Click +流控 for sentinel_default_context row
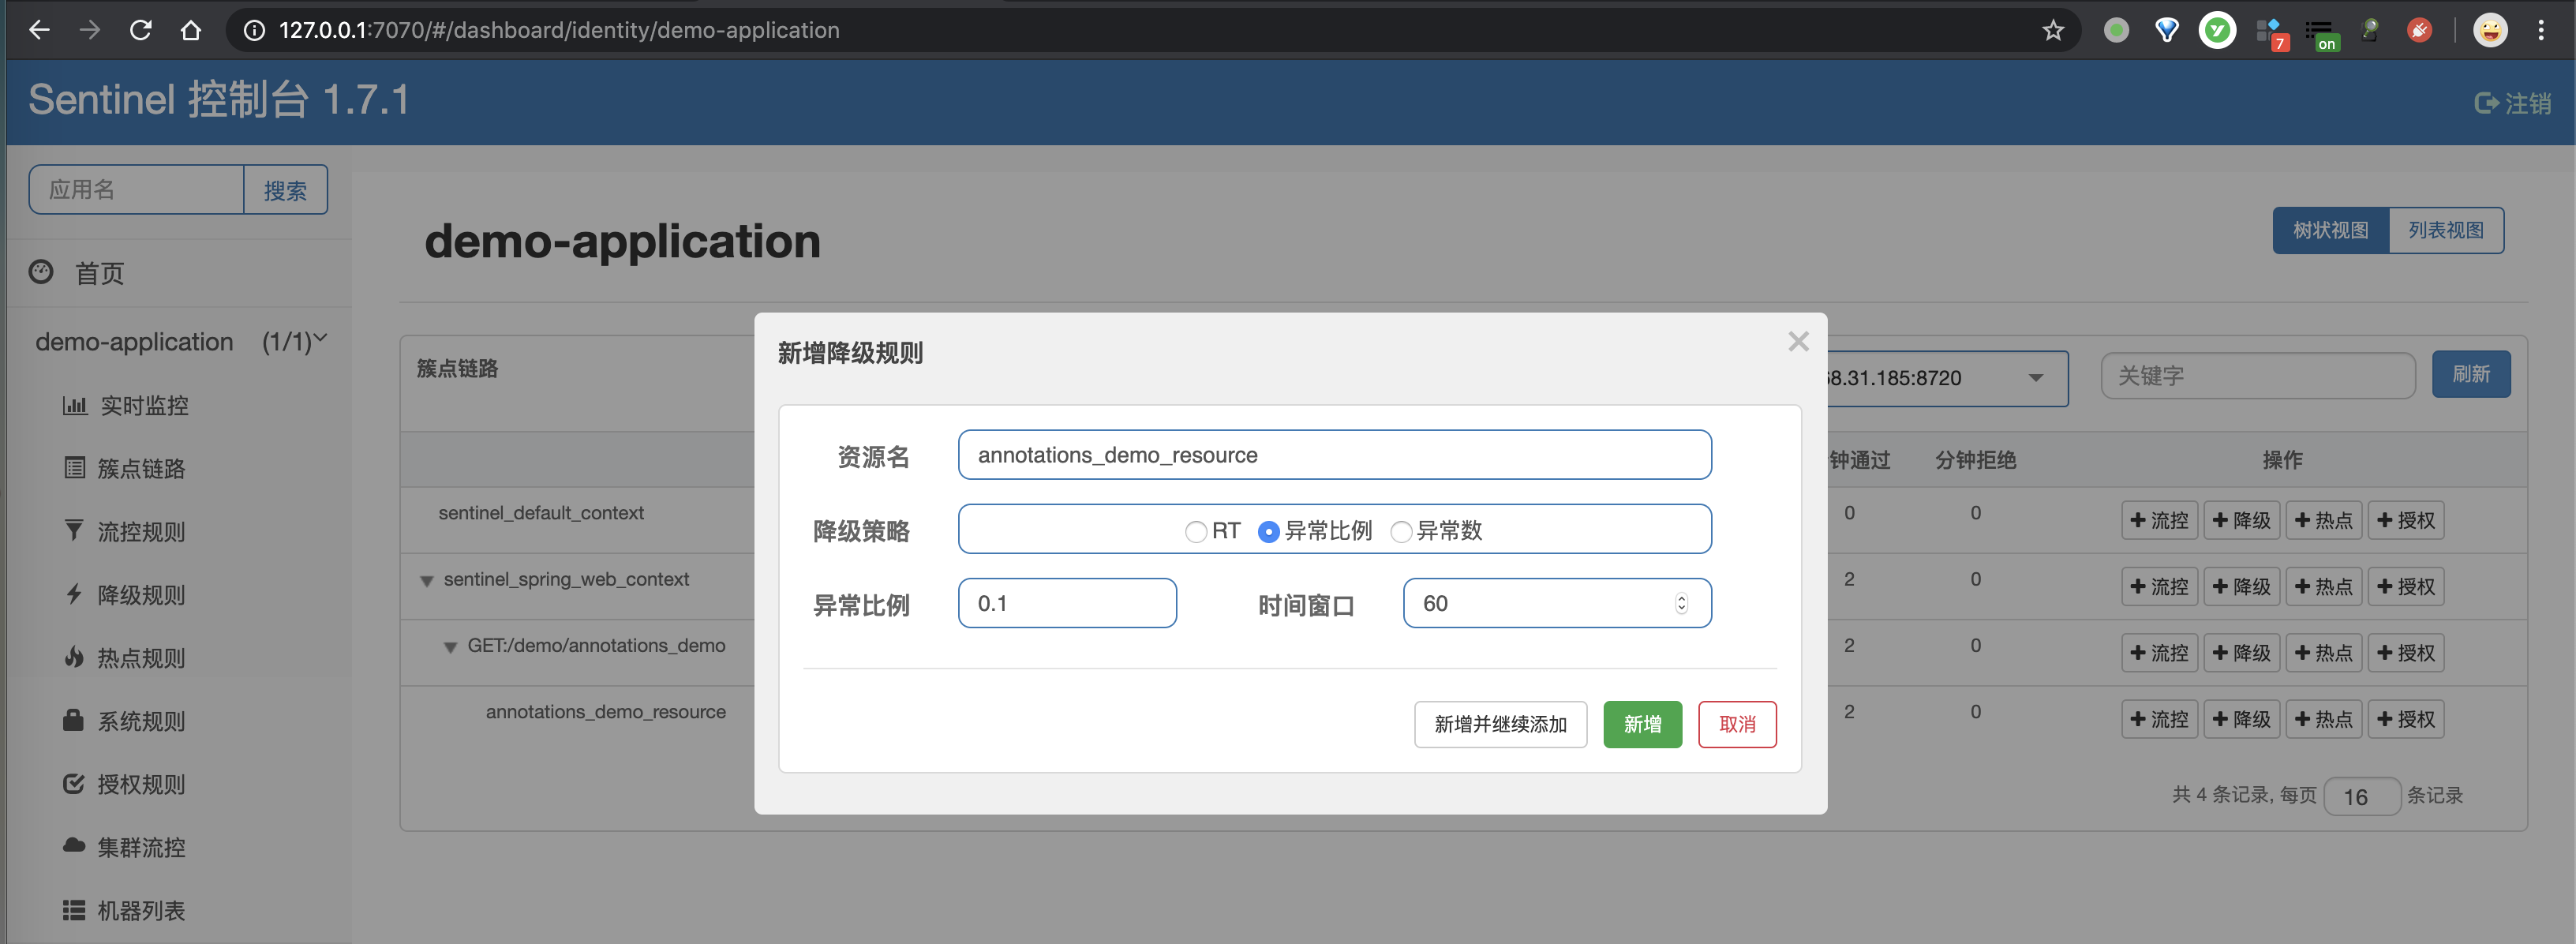This screenshot has width=2576, height=944. [2159, 520]
